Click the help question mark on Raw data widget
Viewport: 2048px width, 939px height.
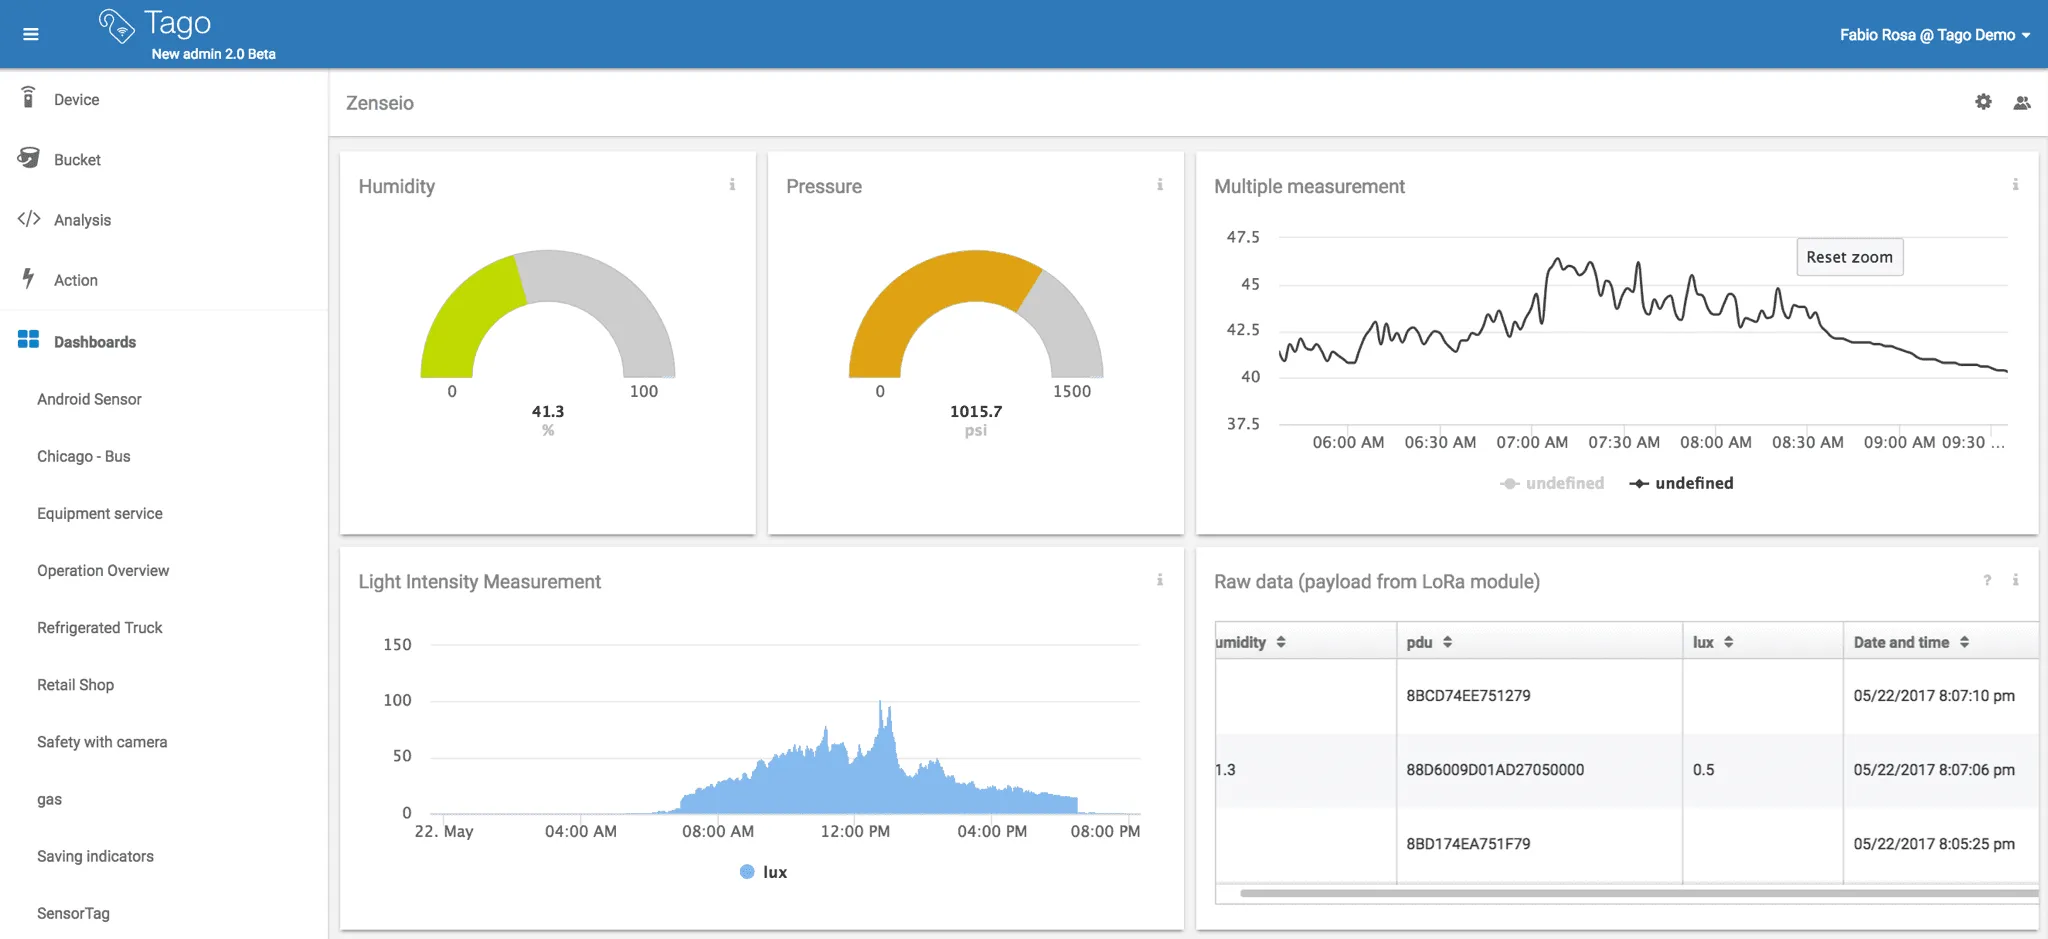(1988, 580)
